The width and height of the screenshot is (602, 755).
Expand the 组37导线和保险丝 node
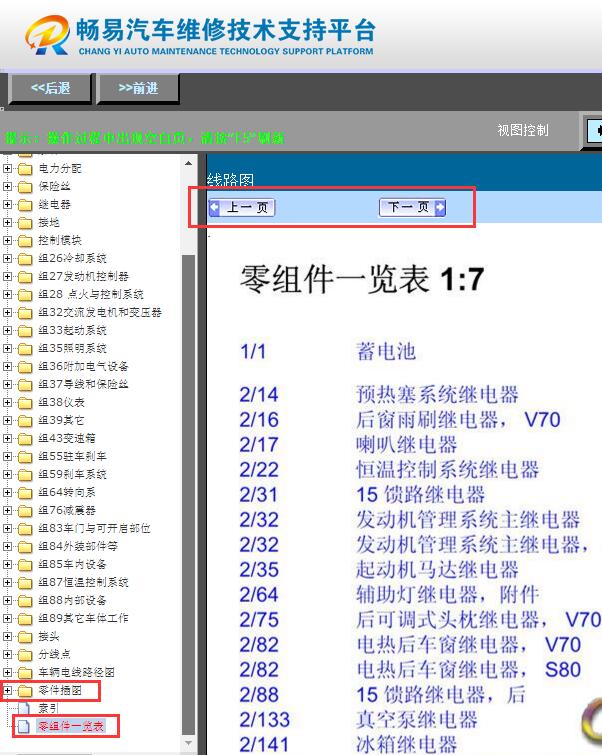tap(7, 384)
